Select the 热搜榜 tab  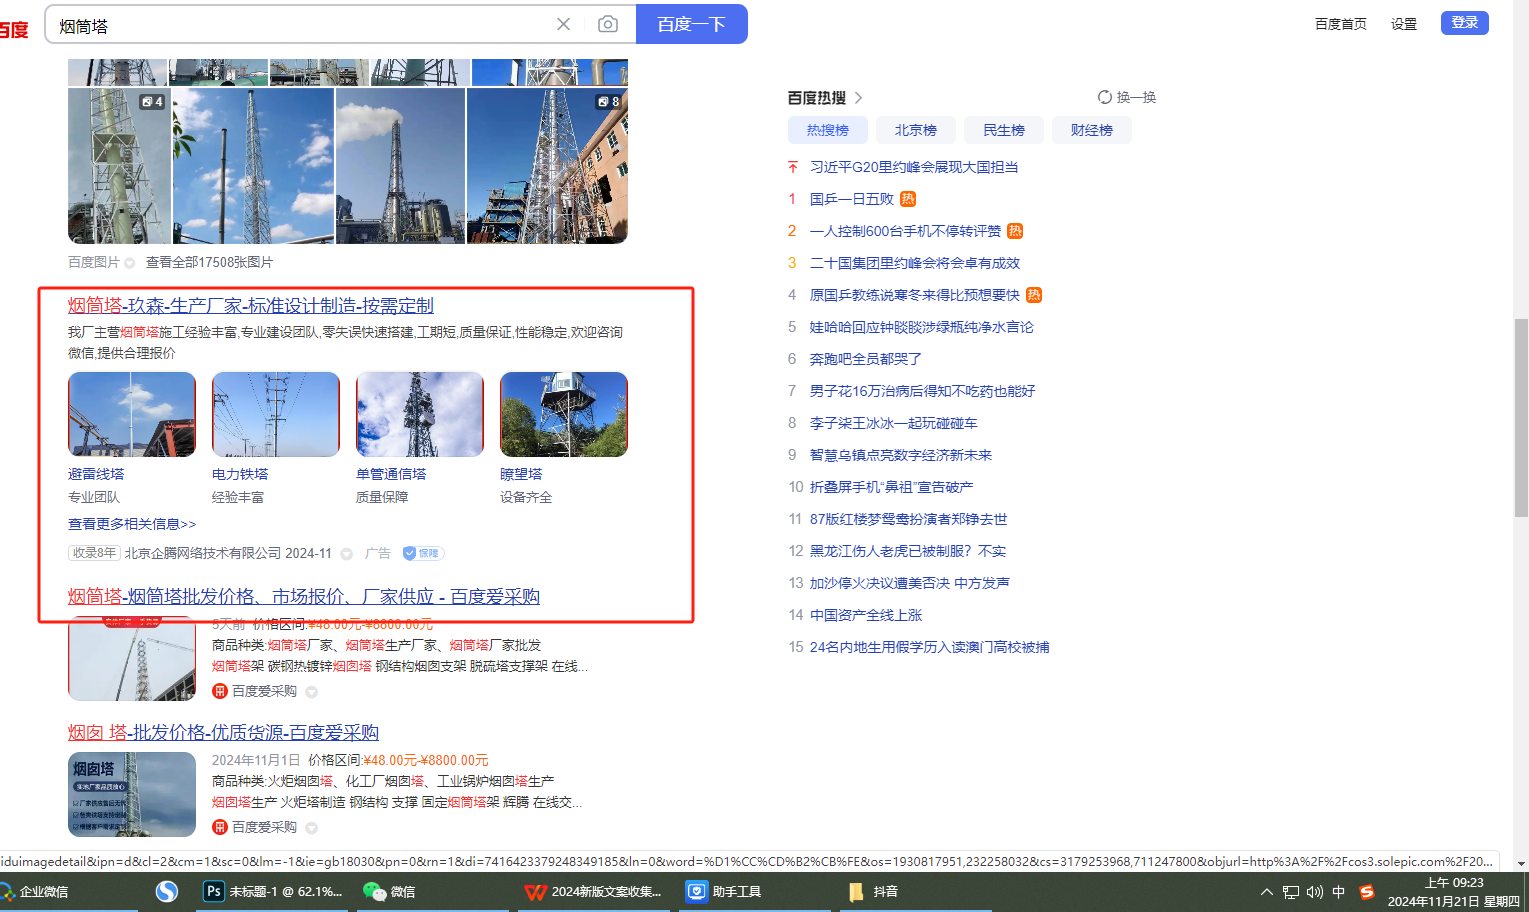(x=828, y=130)
